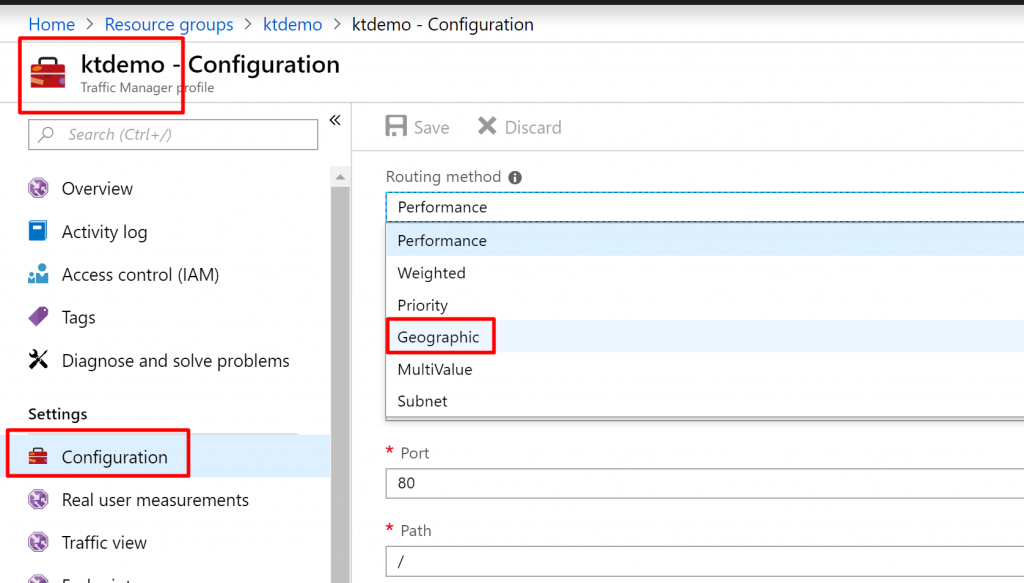This screenshot has height=583, width=1024.
Task: Click the sidebar scrollbar up arrow
Action: (340, 177)
